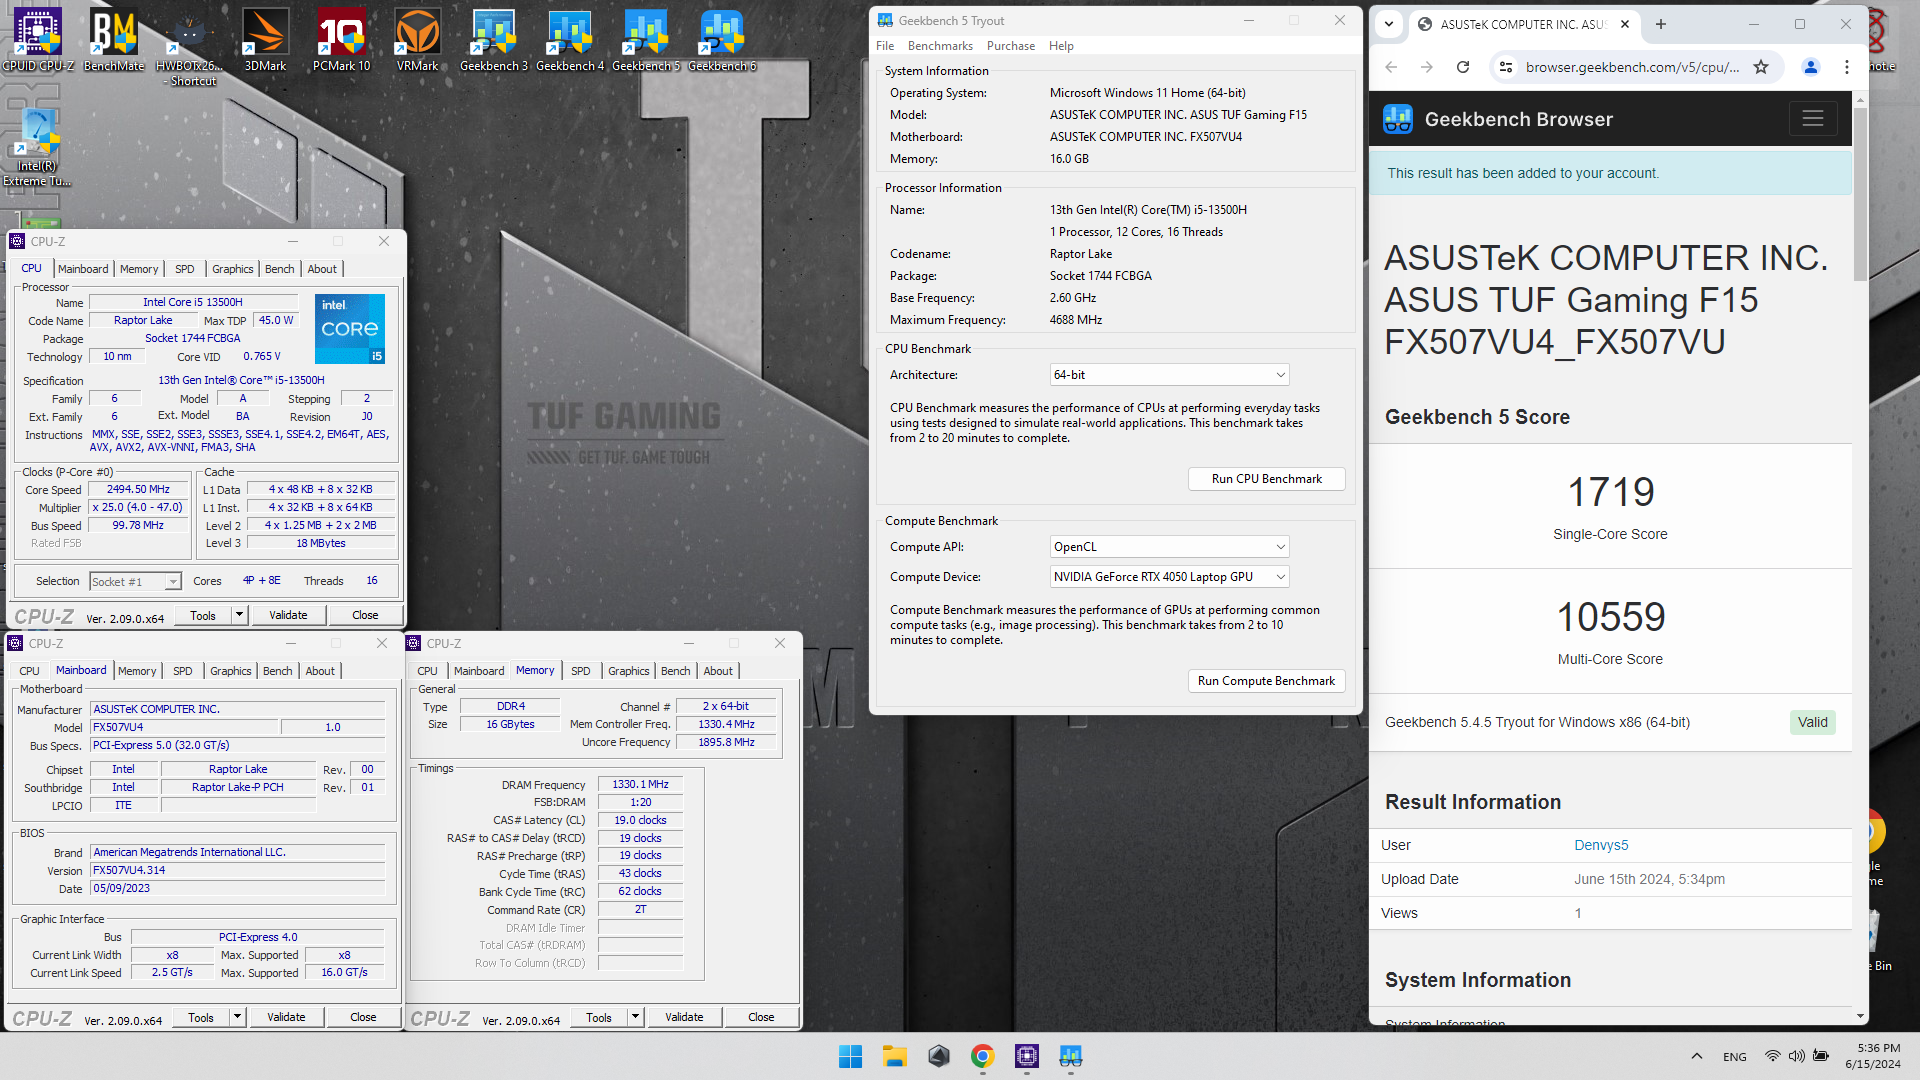Click Geekbench Browser logo link
Screen dimensions: 1920x1080
tap(1498, 119)
